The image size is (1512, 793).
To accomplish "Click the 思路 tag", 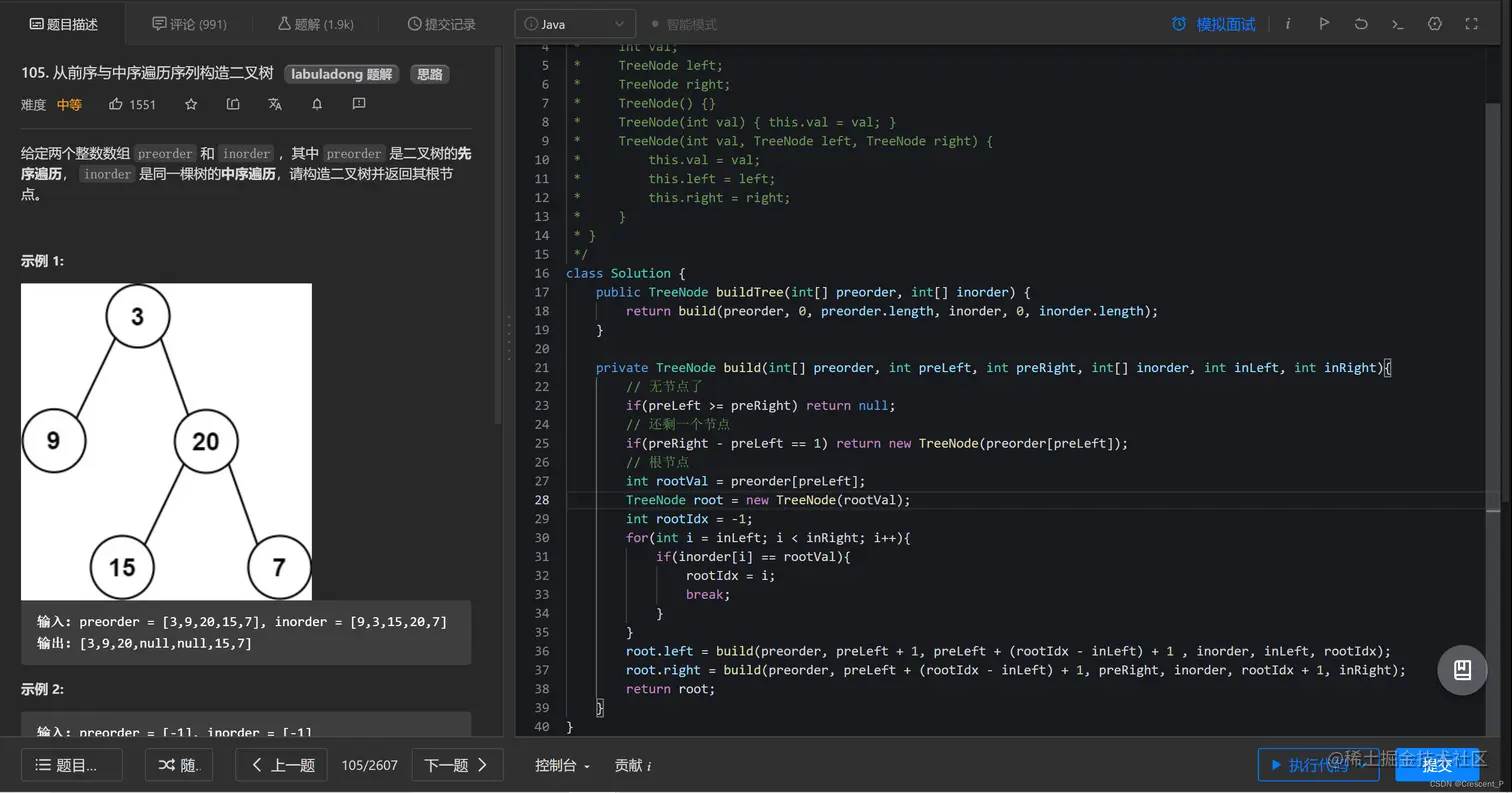I will point(430,74).
